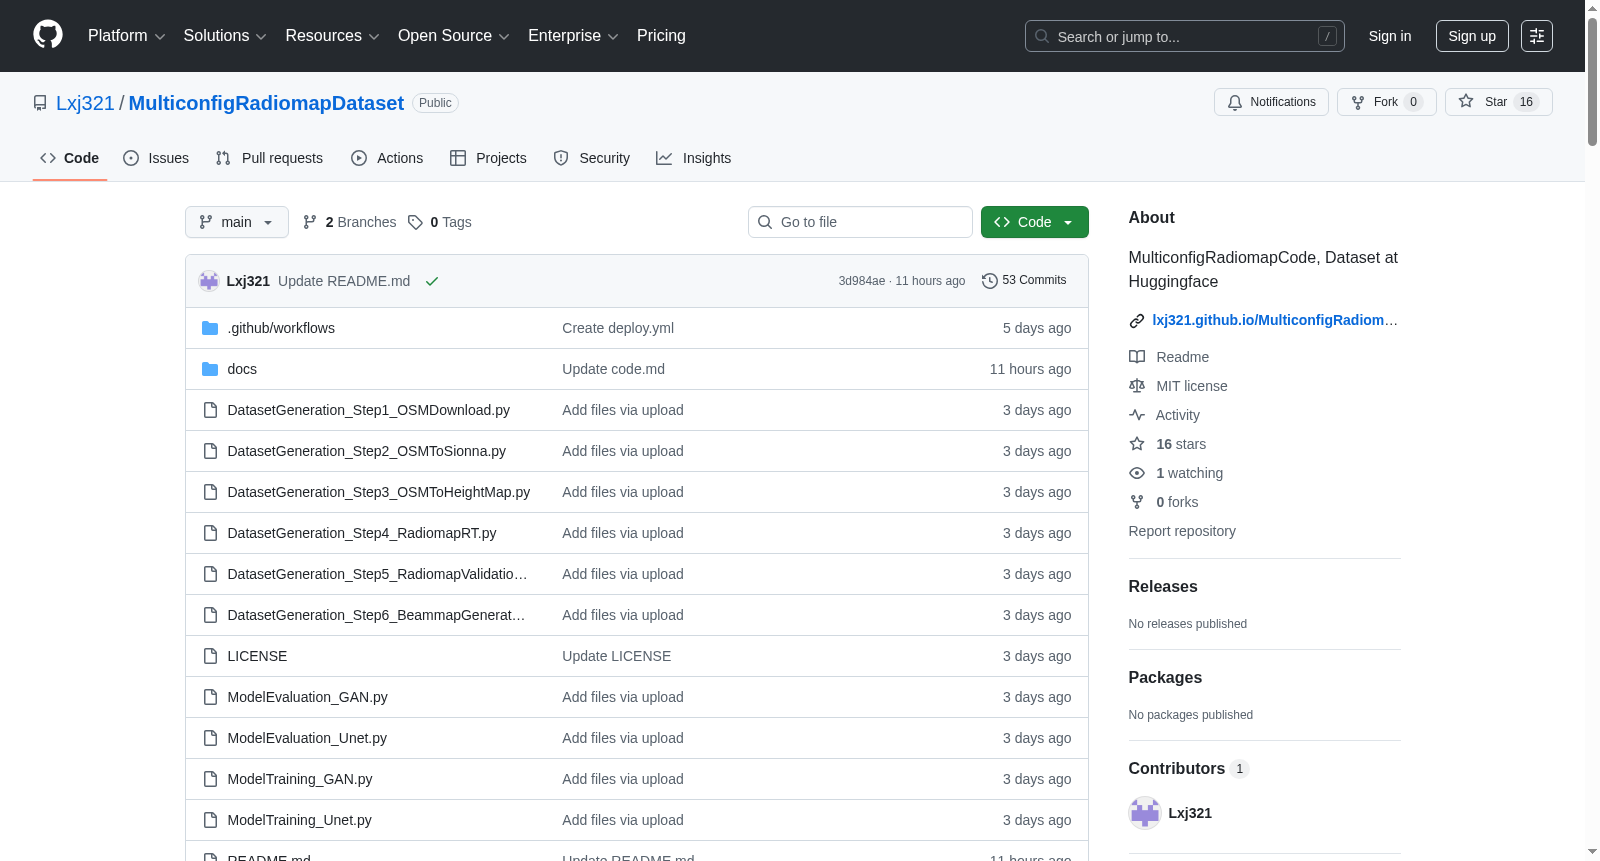Open the Lxj321 owner profile link
The width and height of the screenshot is (1600, 861).
point(85,103)
